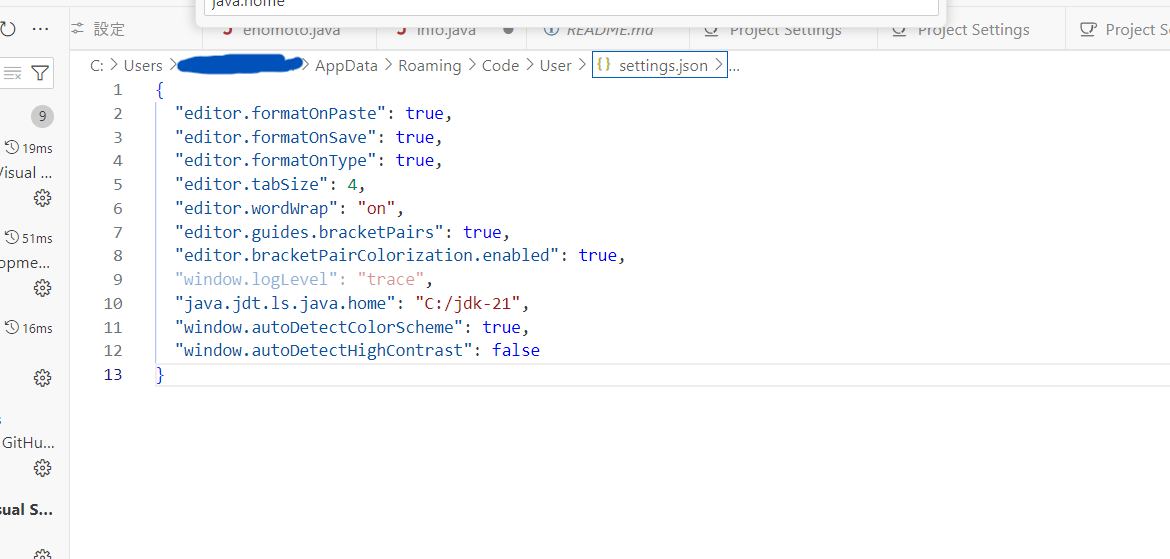This screenshot has height=559, width=1170.
Task: Open the sidebar's three-dot more actions menu
Action: click(40, 29)
